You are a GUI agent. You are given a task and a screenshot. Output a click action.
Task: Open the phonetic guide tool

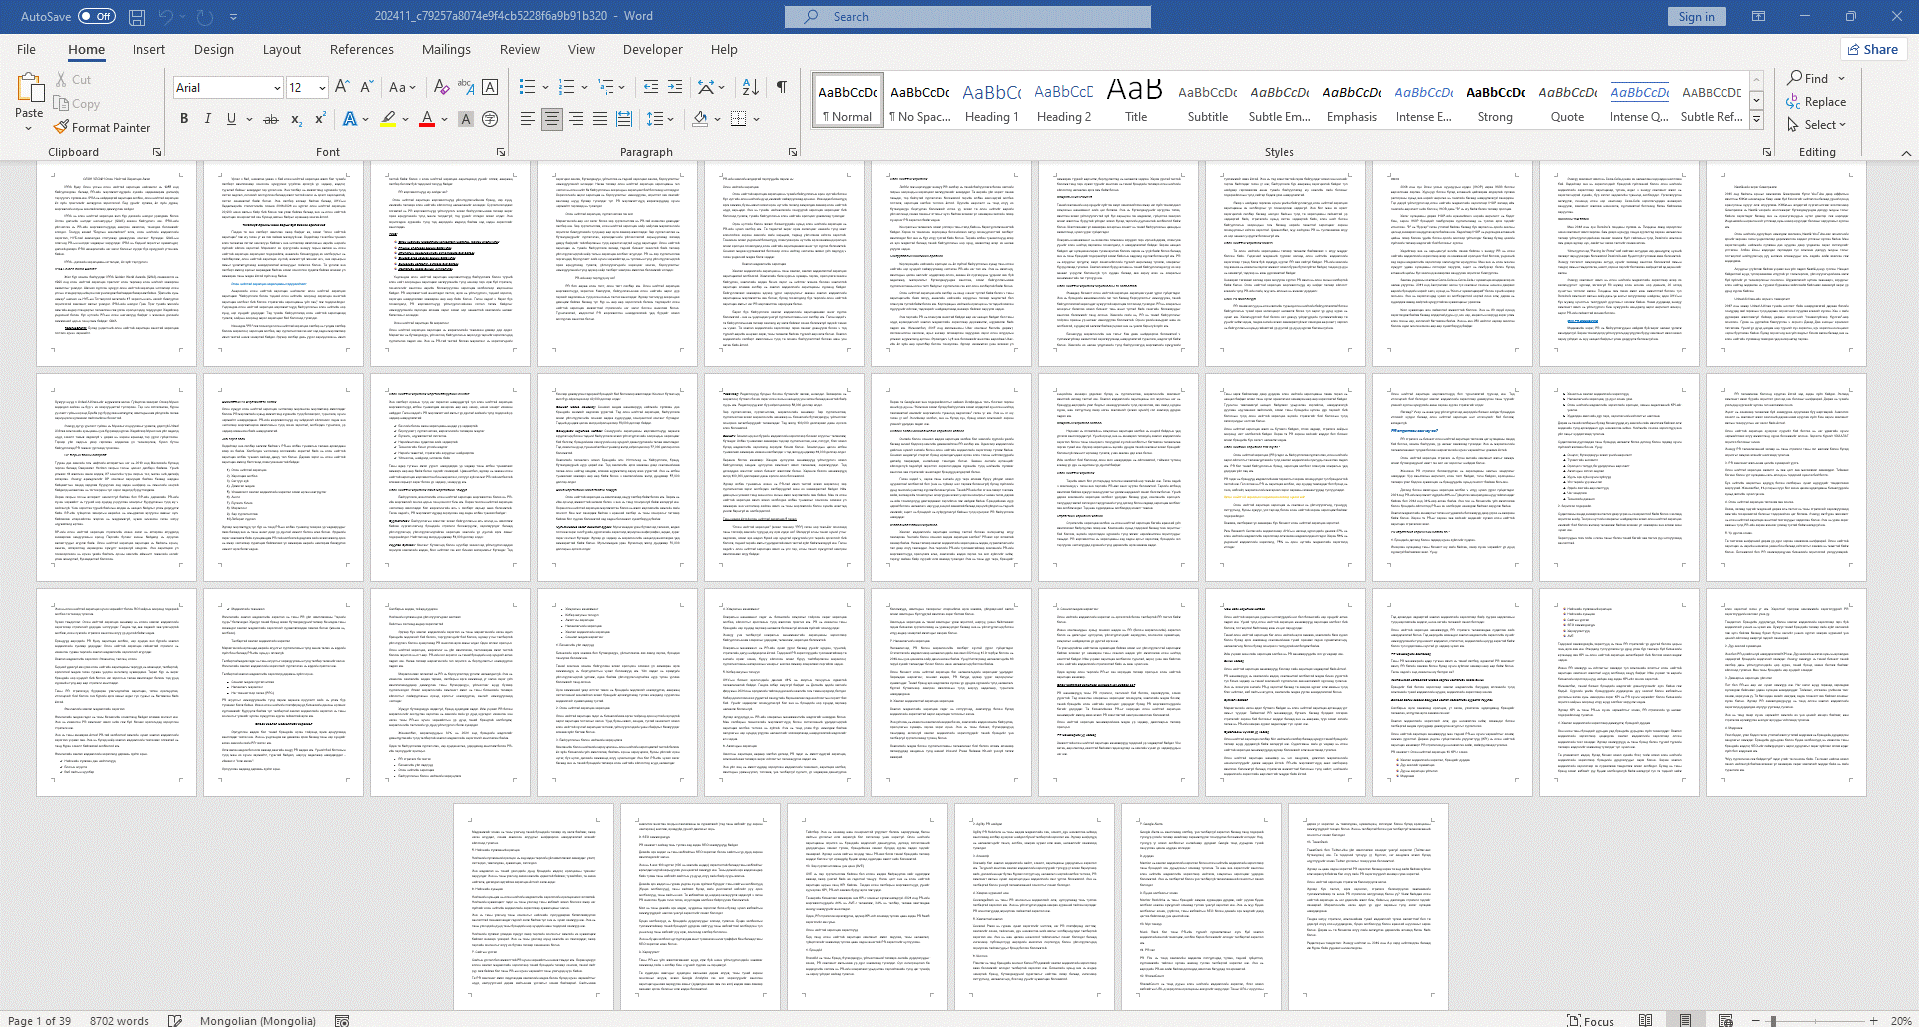pos(466,87)
